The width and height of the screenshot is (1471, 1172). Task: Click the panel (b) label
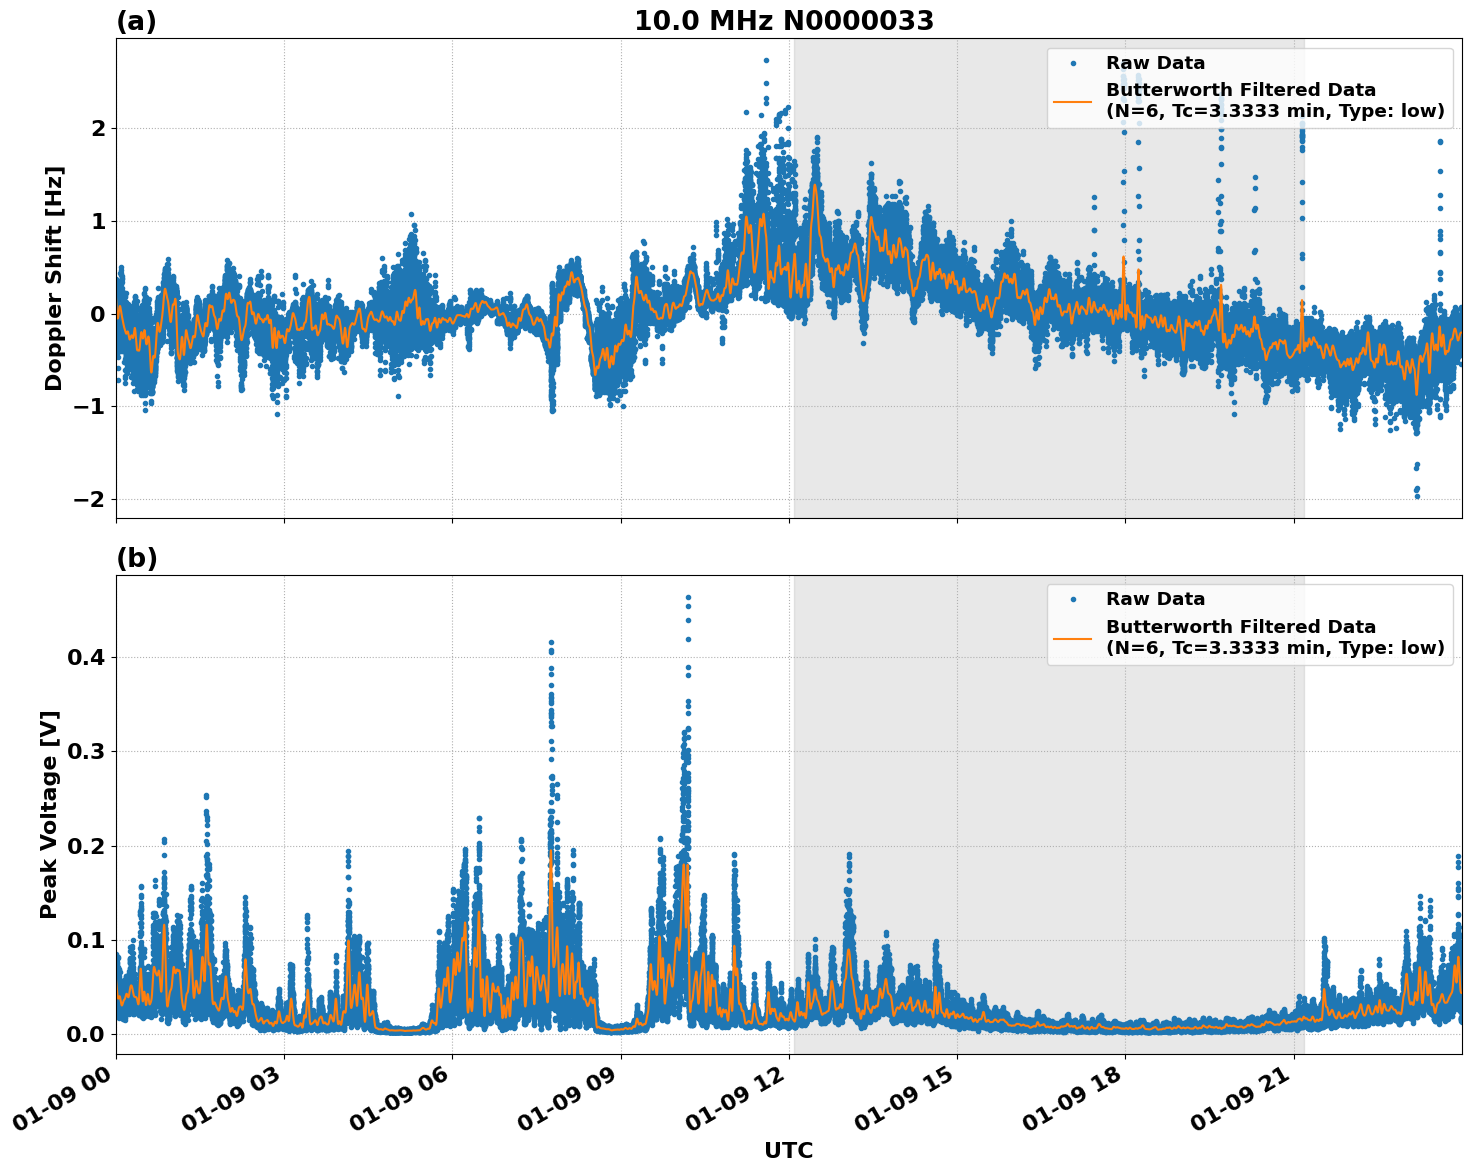pos(137,557)
